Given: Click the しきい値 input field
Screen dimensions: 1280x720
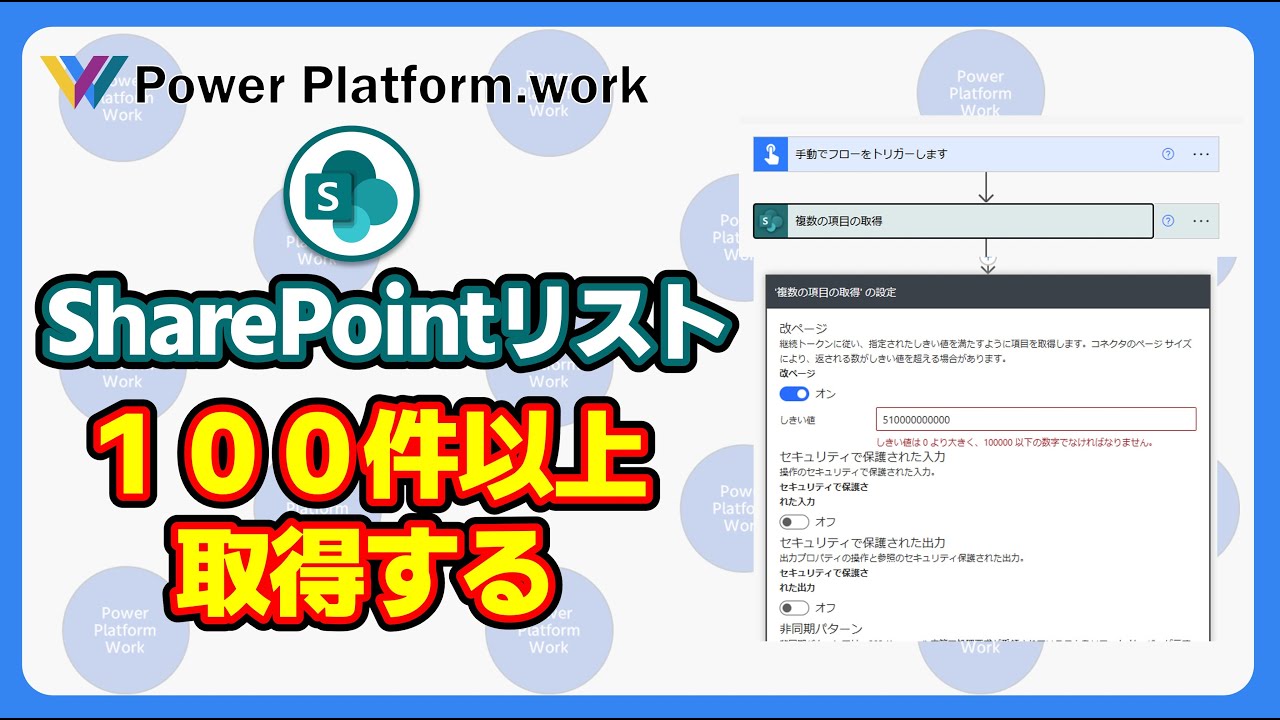Looking at the screenshot, I should point(1035,419).
